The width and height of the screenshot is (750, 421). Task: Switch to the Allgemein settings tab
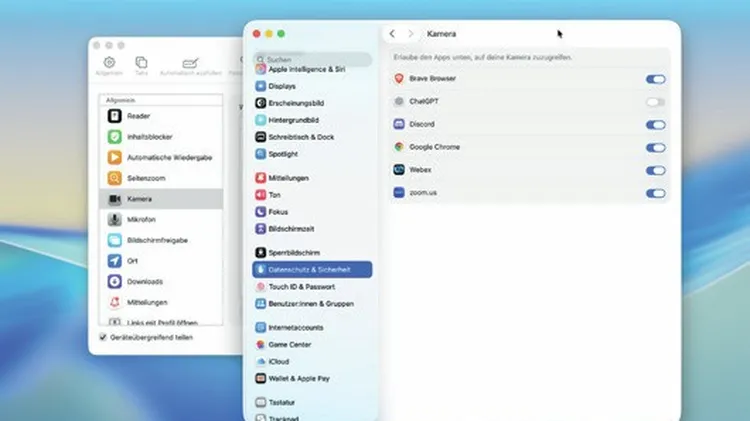point(110,65)
